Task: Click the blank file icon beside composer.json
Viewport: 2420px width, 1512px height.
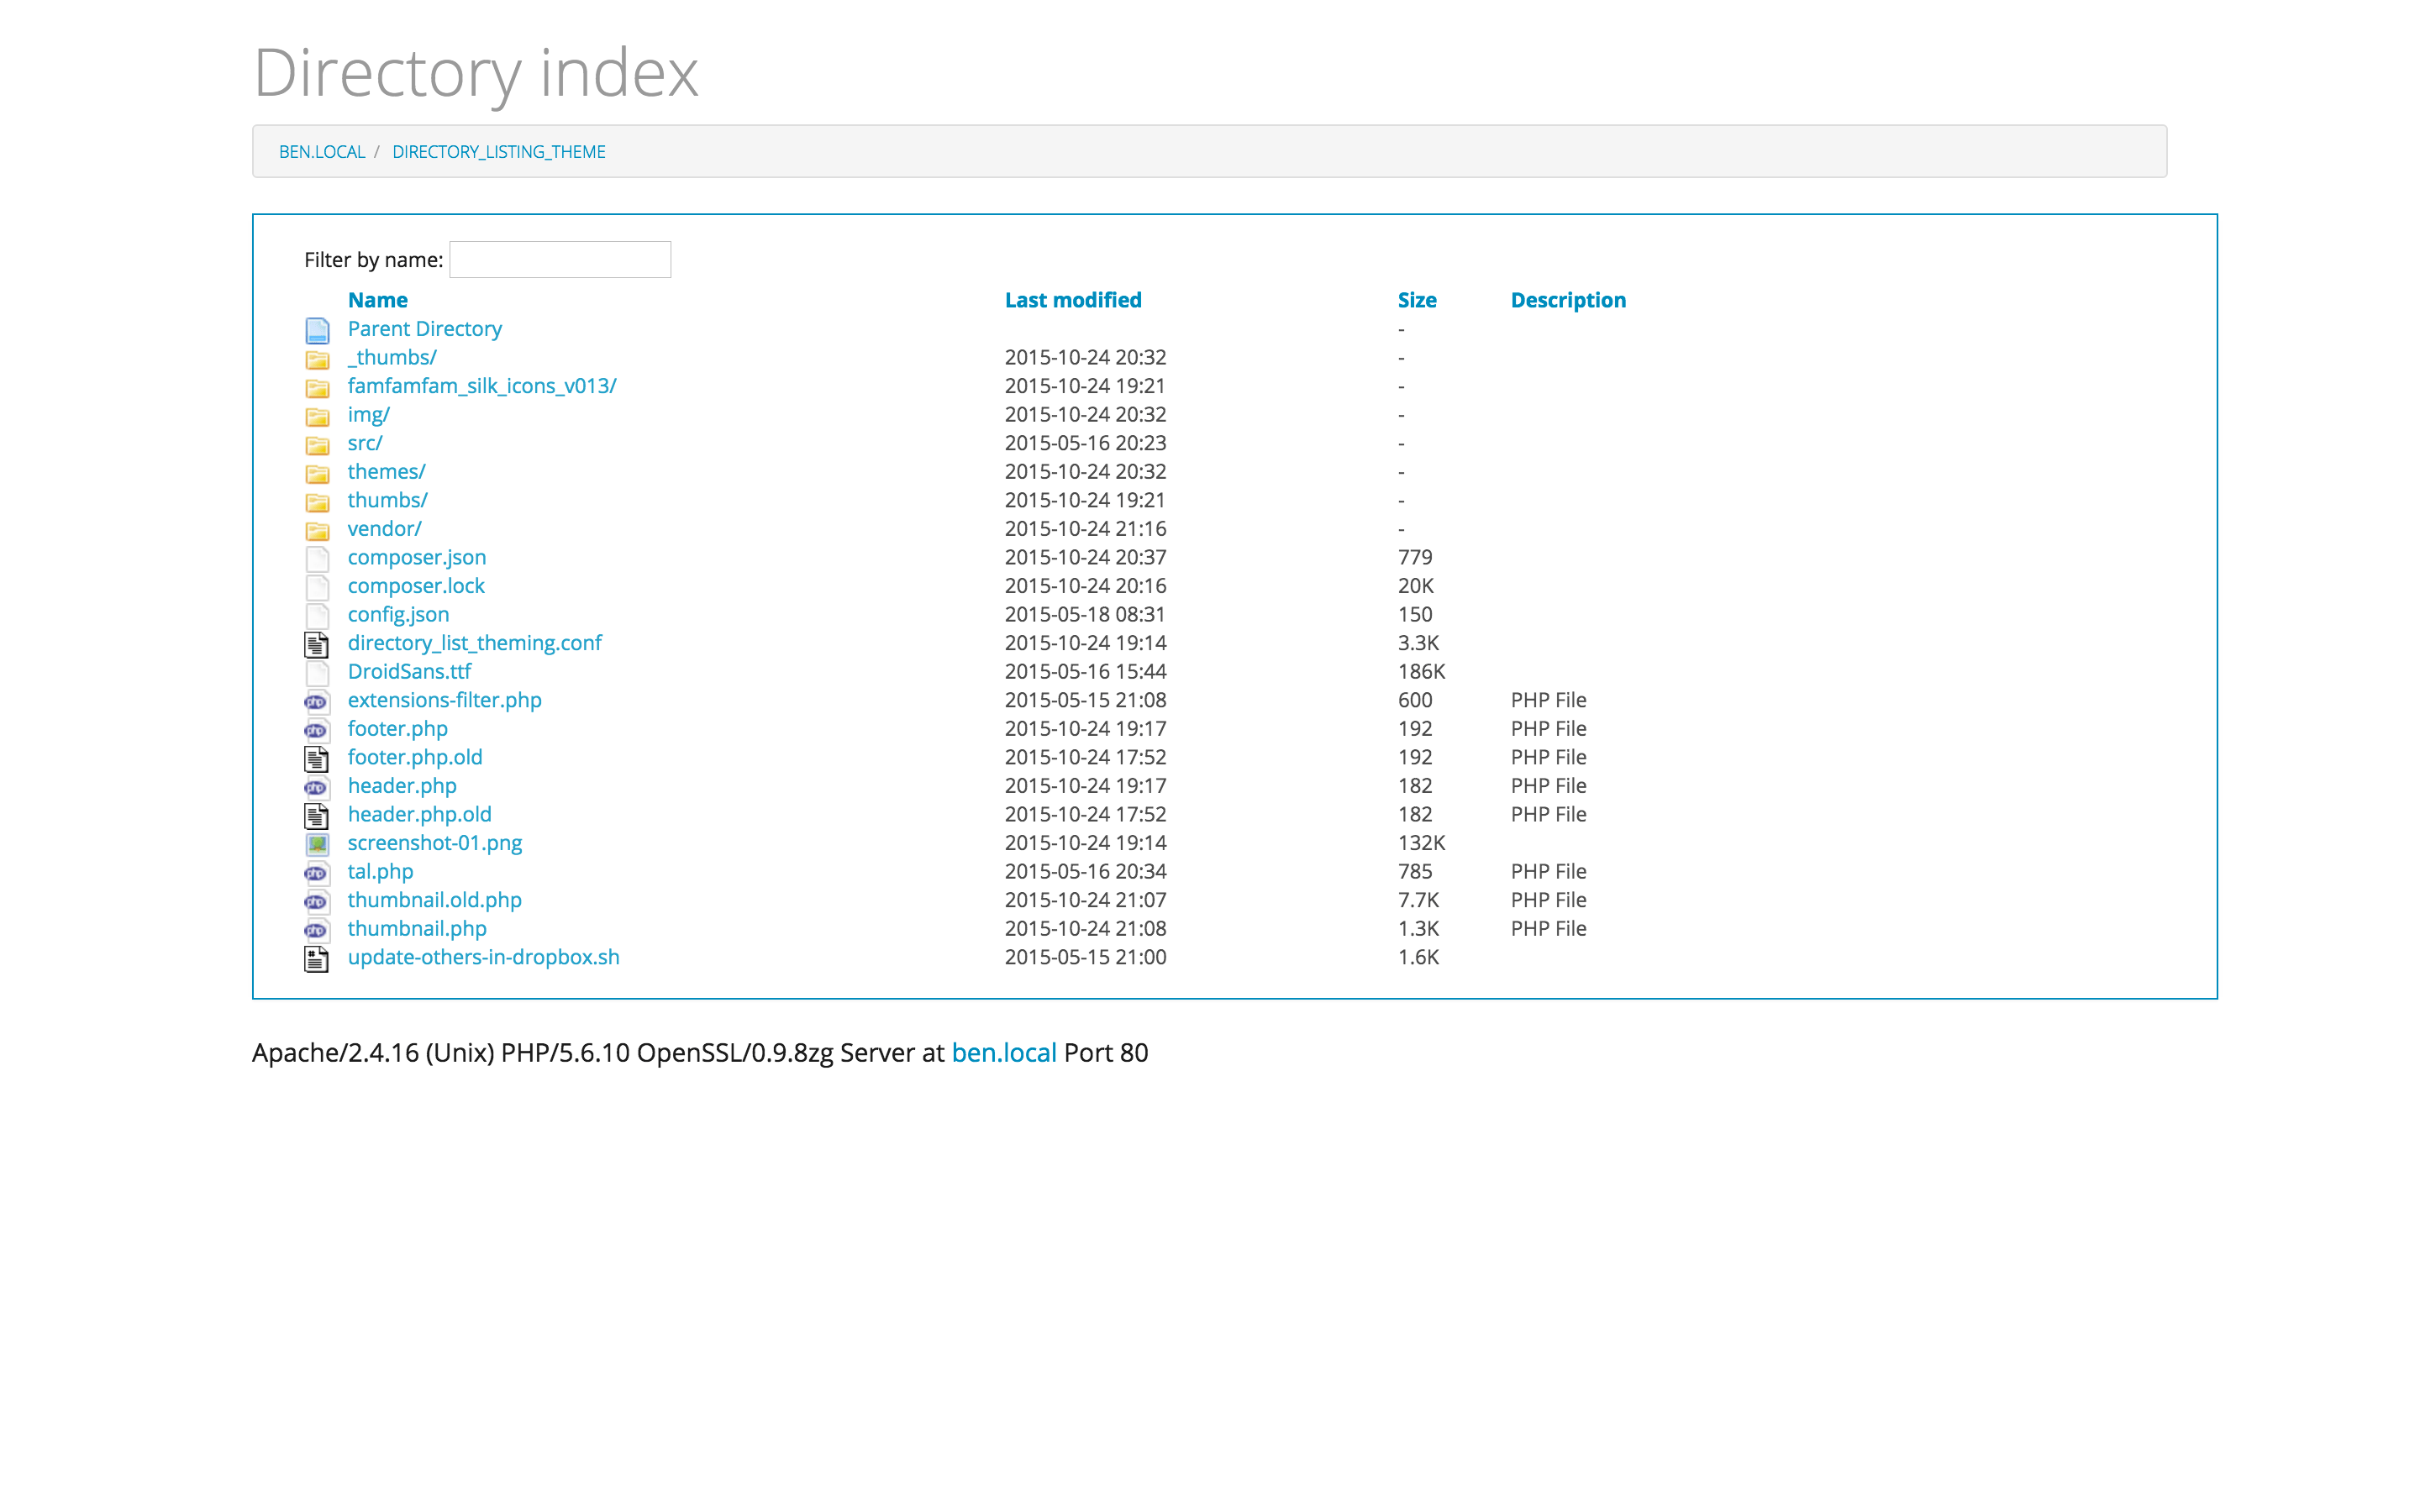Action: (317, 558)
